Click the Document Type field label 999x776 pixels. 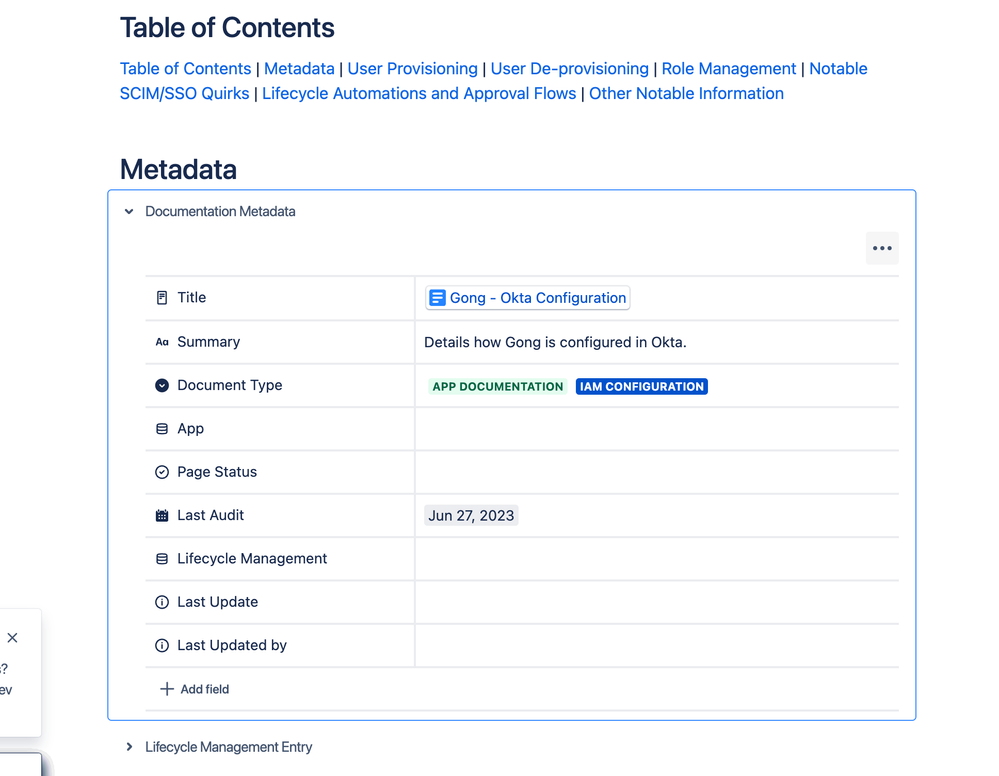(229, 385)
